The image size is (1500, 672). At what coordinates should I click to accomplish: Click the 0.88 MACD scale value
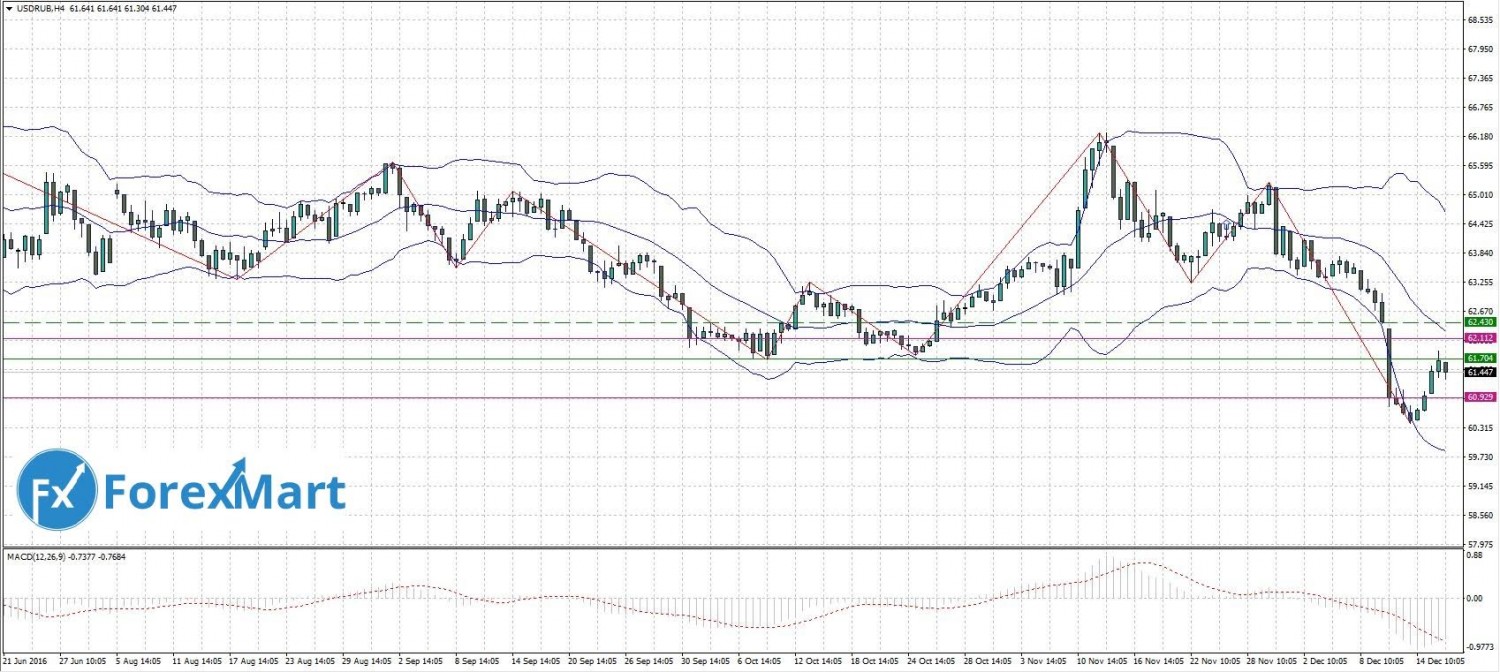[1473, 555]
